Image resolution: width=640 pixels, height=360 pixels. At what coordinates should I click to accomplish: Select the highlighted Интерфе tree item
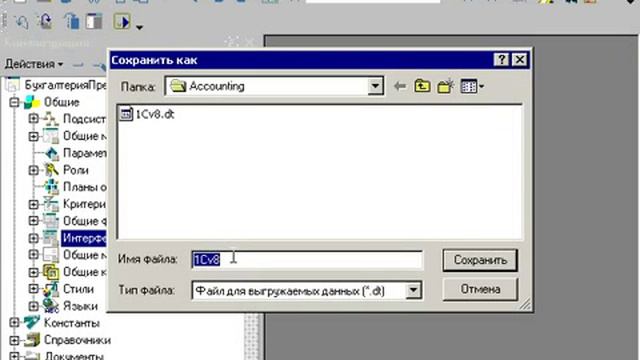pyautogui.click(x=84, y=238)
